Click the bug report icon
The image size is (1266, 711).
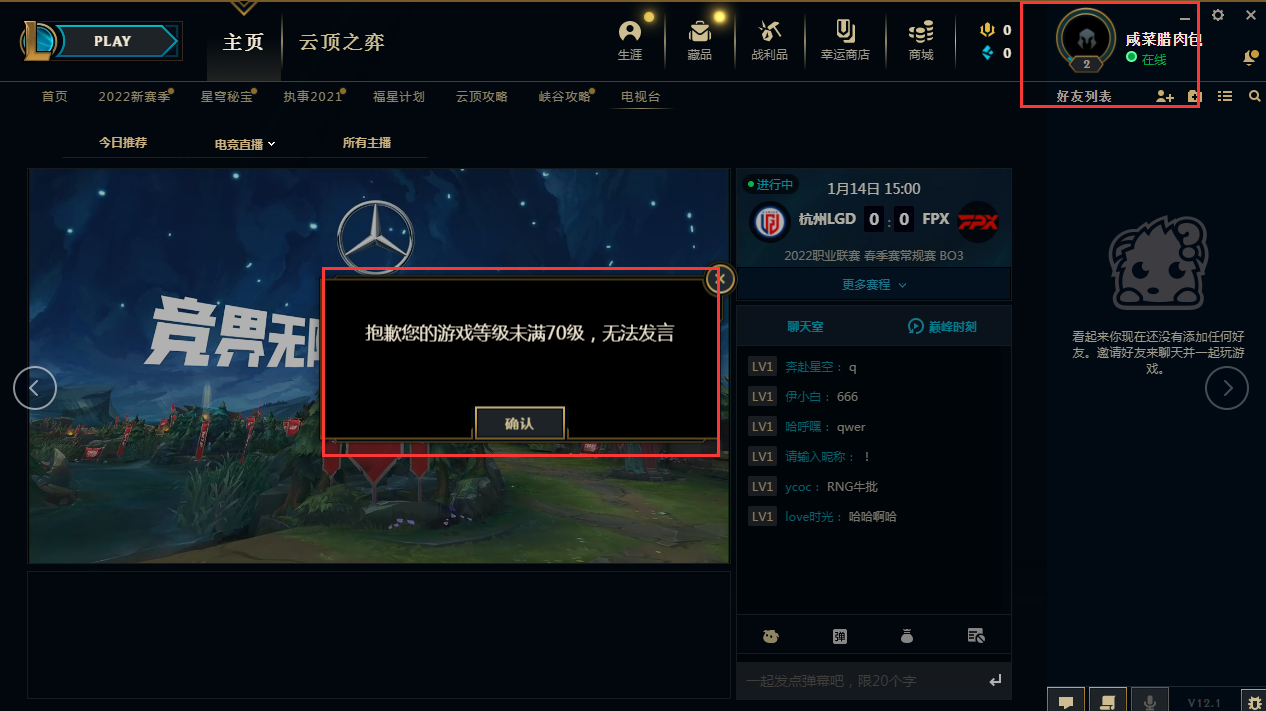point(1253,702)
